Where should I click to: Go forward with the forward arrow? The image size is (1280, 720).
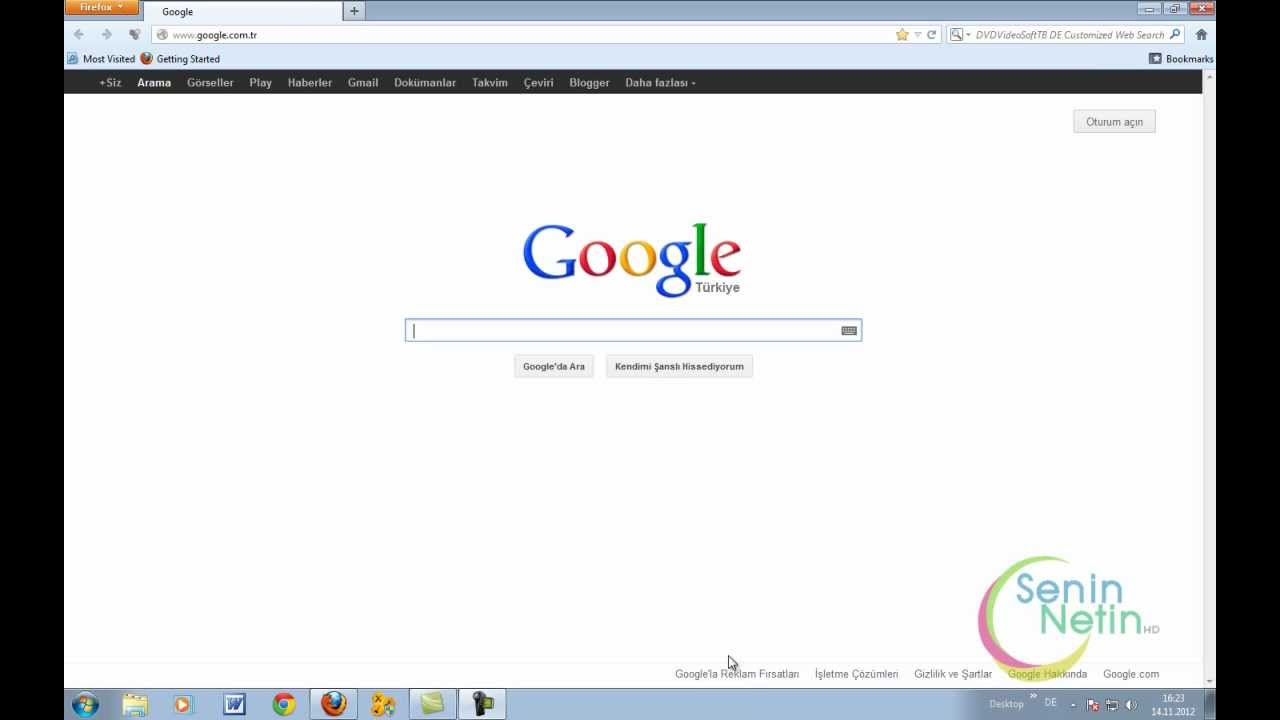(x=107, y=34)
